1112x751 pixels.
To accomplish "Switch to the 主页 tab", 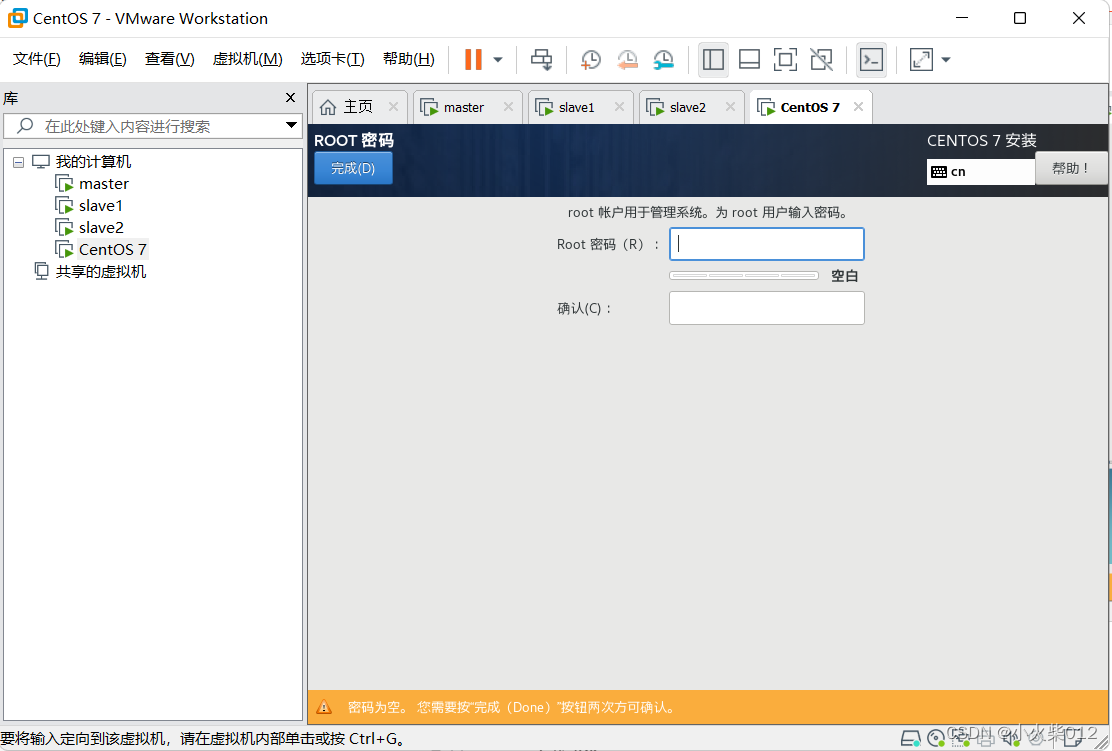I will coord(358,107).
